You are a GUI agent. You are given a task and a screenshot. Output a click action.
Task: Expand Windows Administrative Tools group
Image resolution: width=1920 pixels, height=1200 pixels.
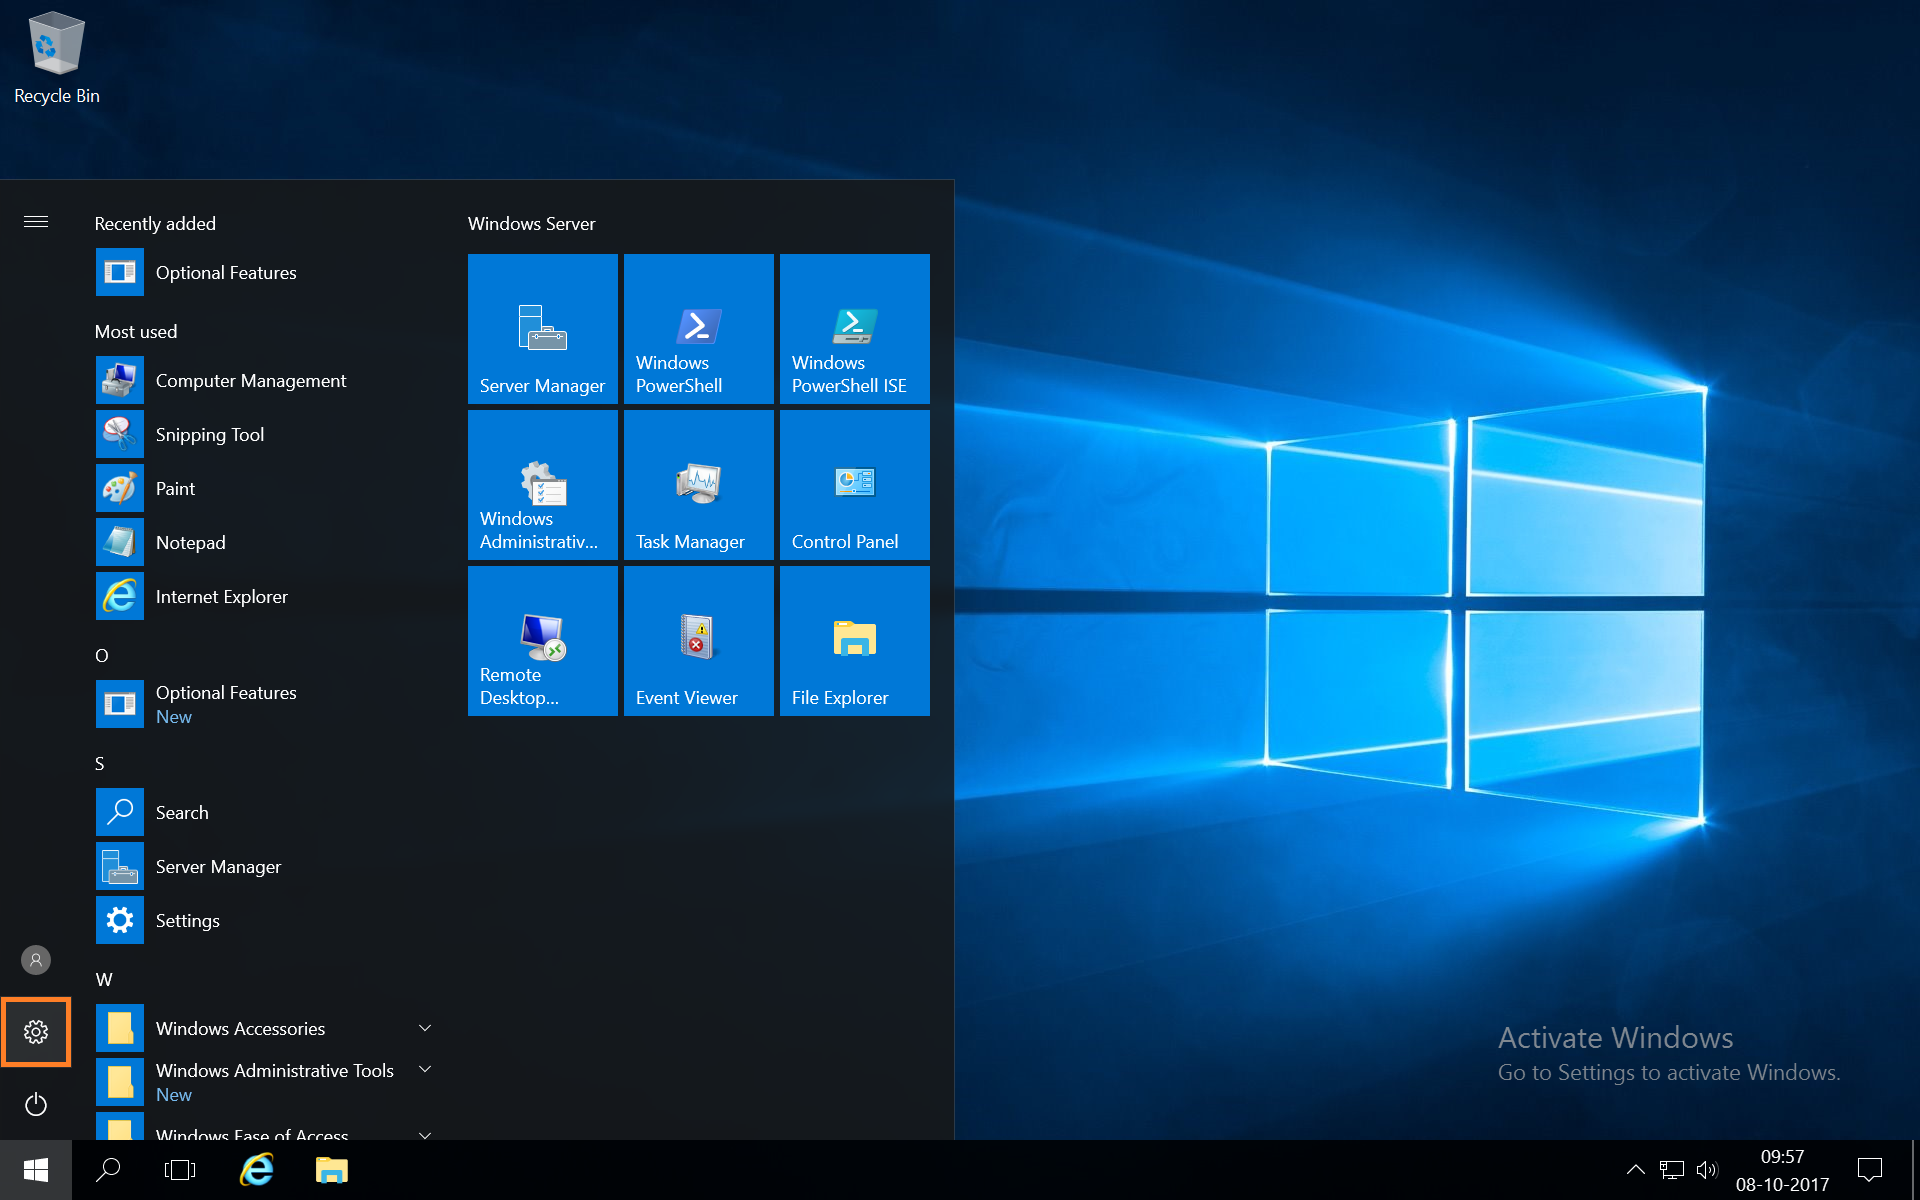(x=275, y=1070)
